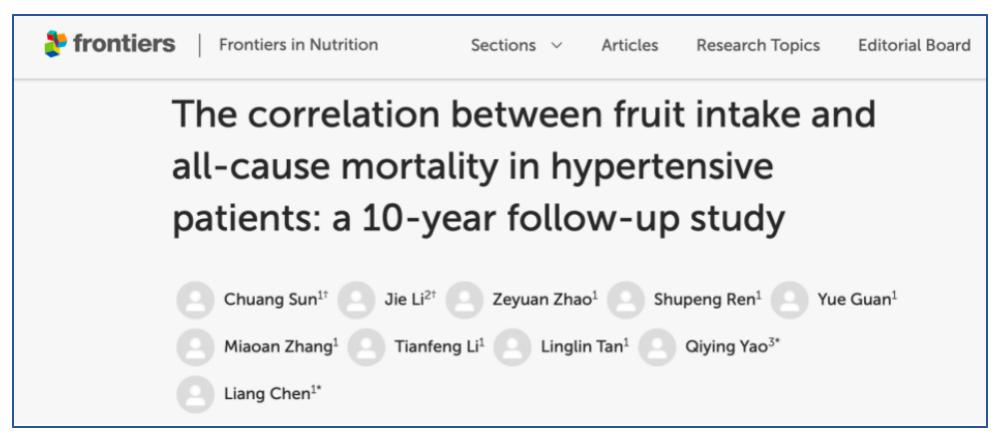Screen dimensions: 1006x440
Task: Open the Articles menu item
Action: coord(629,46)
